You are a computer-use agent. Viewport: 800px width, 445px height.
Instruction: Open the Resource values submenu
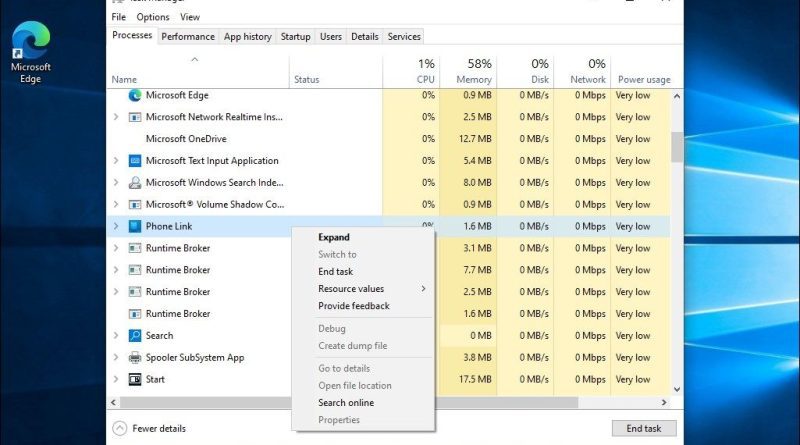(364, 289)
